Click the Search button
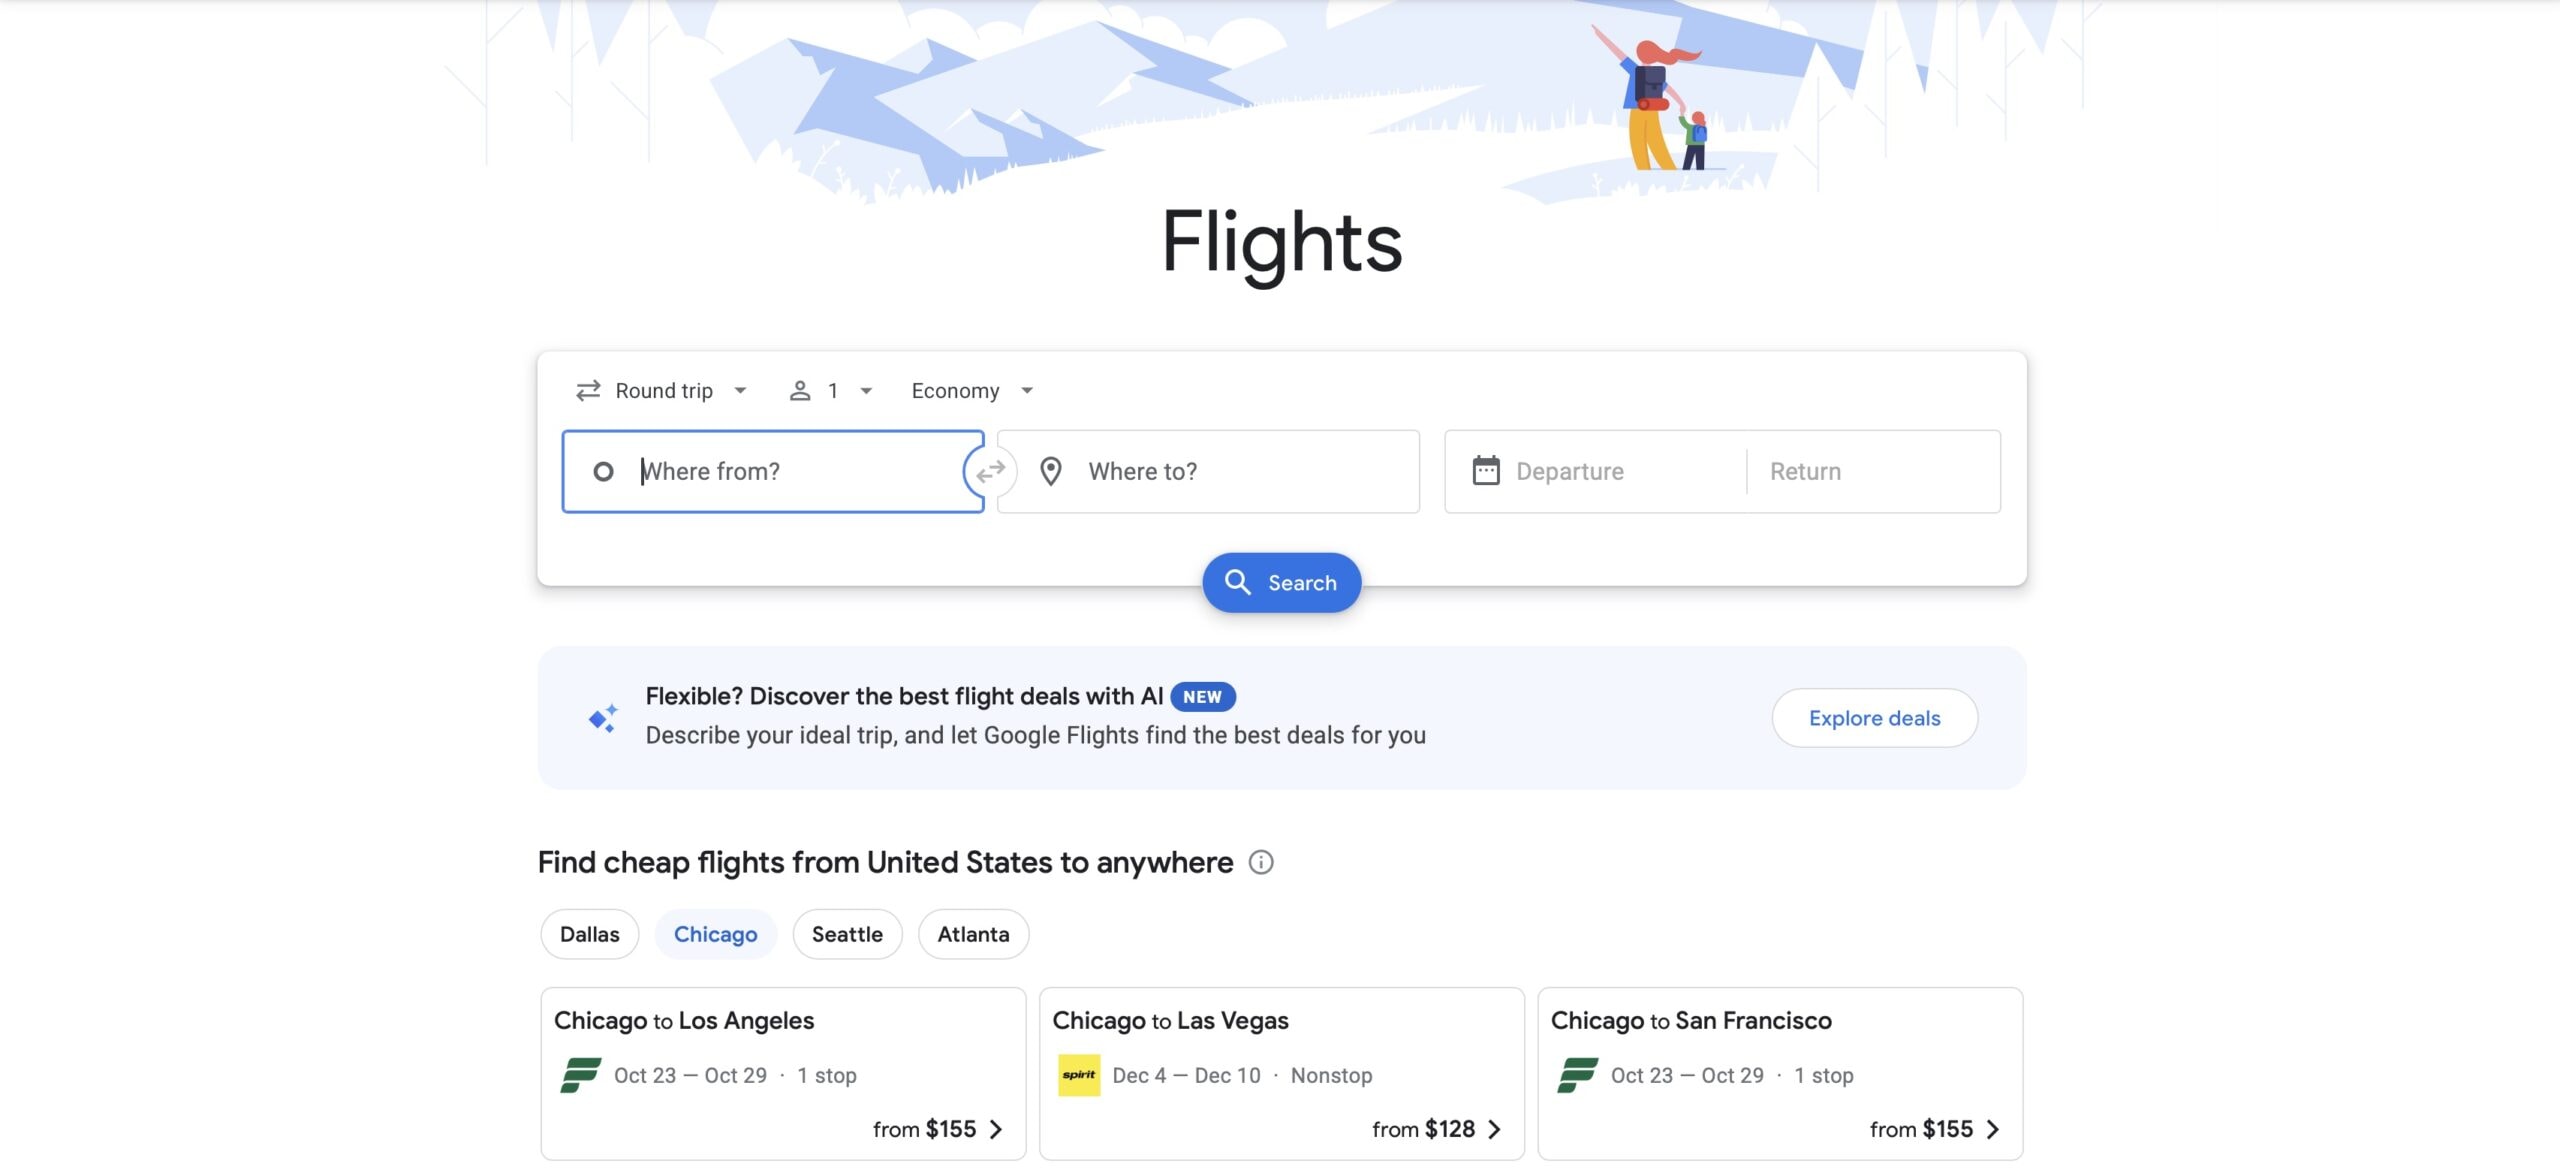Image resolution: width=2560 pixels, height=1173 pixels. [x=1281, y=581]
